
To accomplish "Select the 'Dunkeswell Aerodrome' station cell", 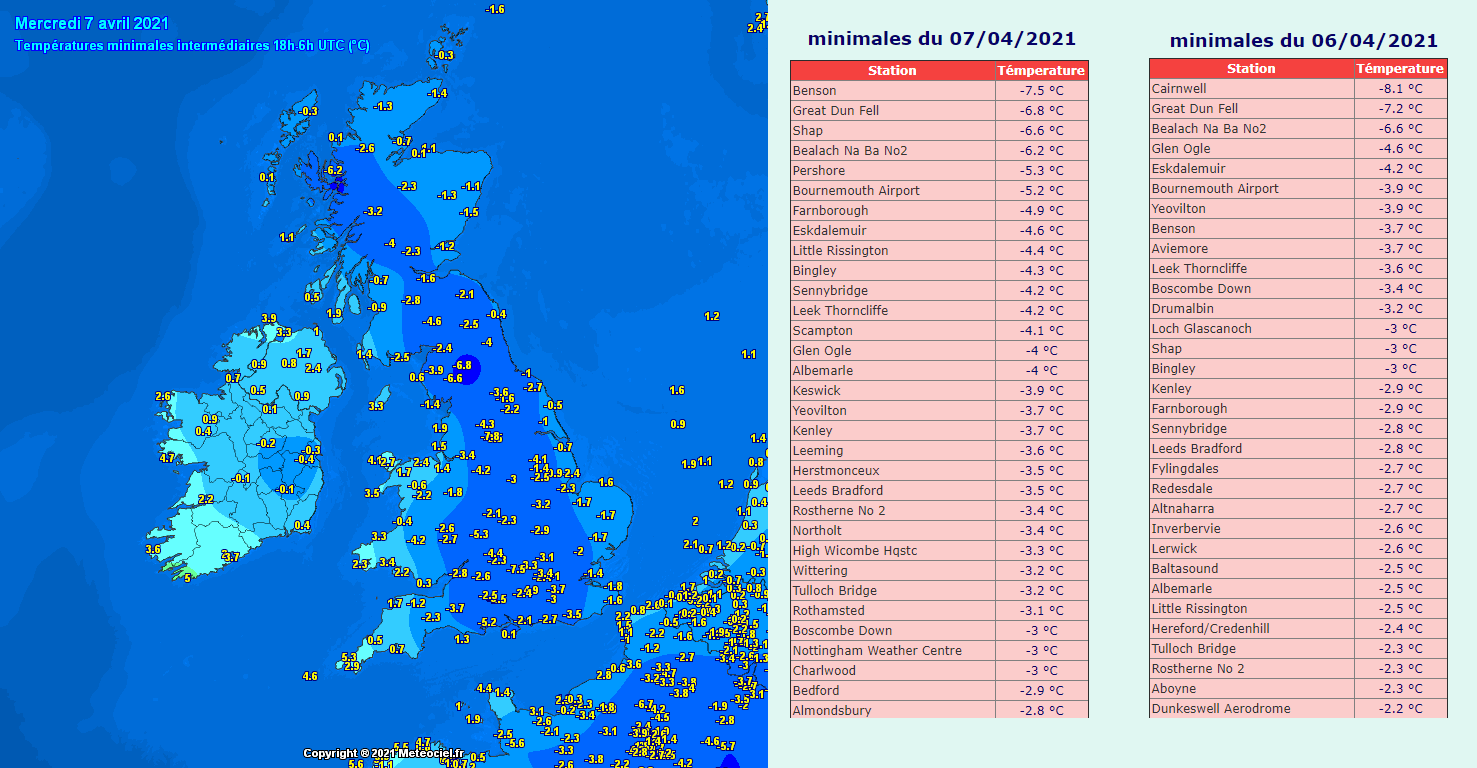I will (x=1252, y=708).
